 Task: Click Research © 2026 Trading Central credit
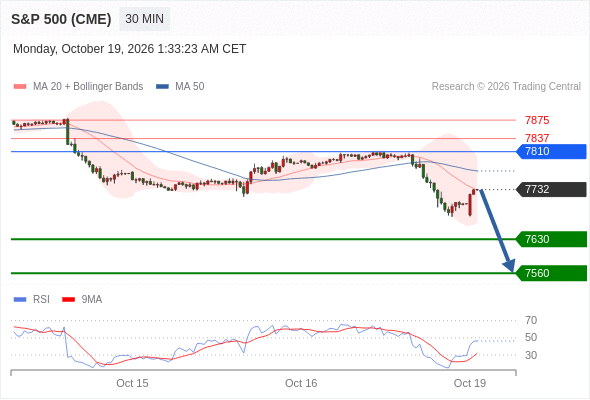[506, 87]
